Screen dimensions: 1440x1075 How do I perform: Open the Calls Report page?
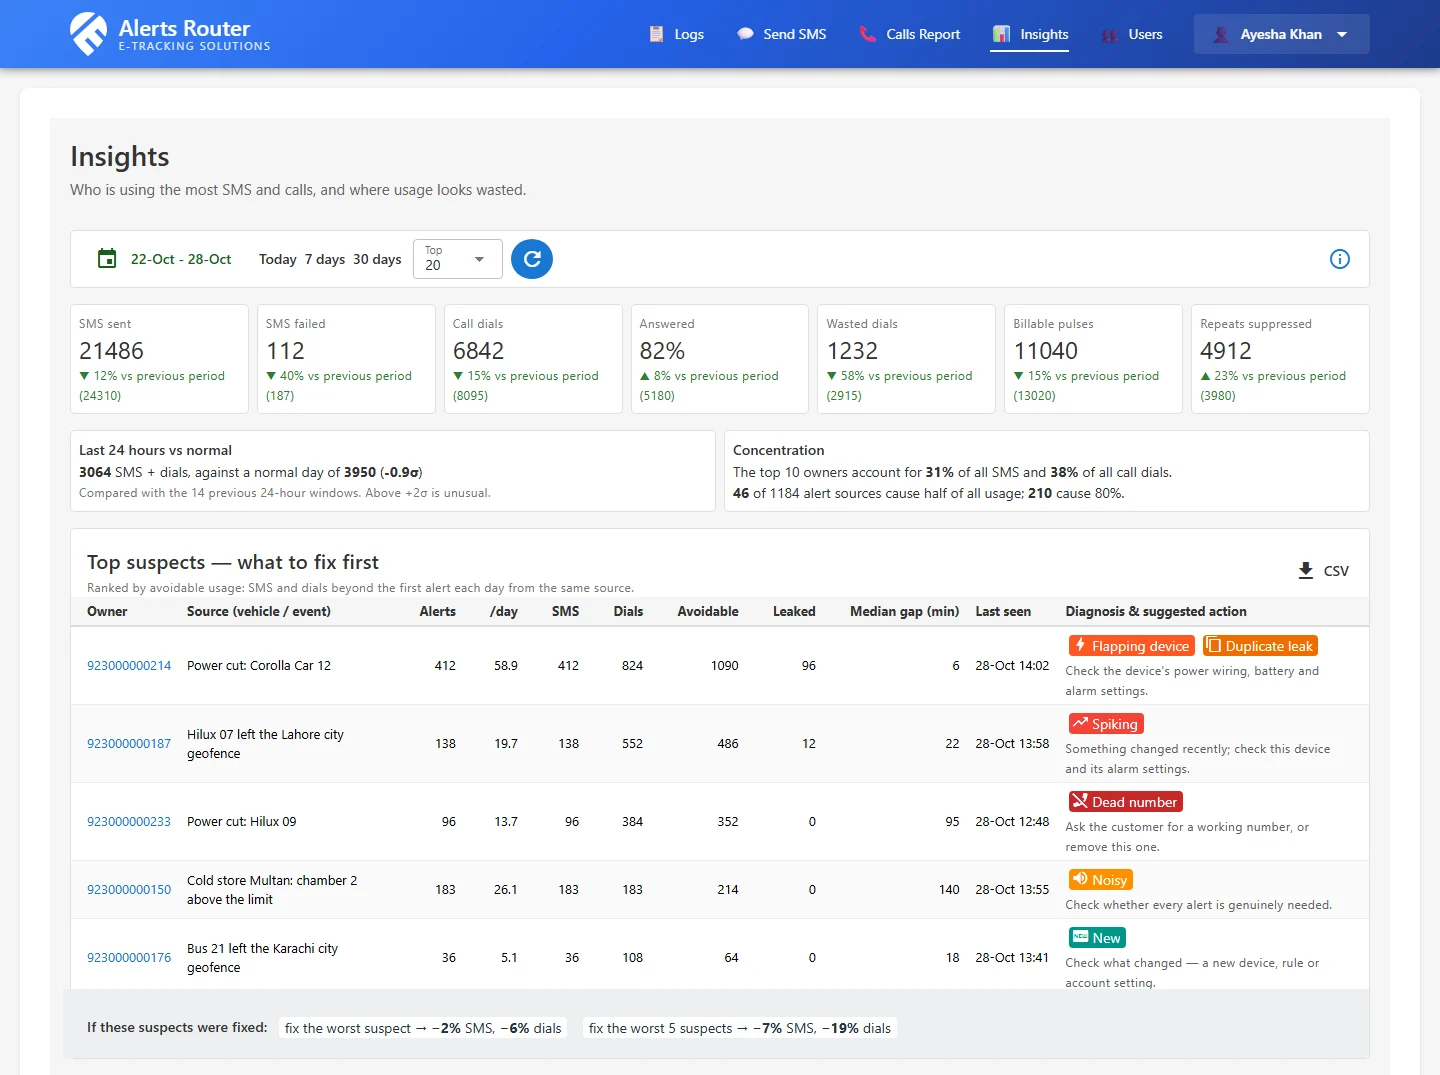click(909, 34)
